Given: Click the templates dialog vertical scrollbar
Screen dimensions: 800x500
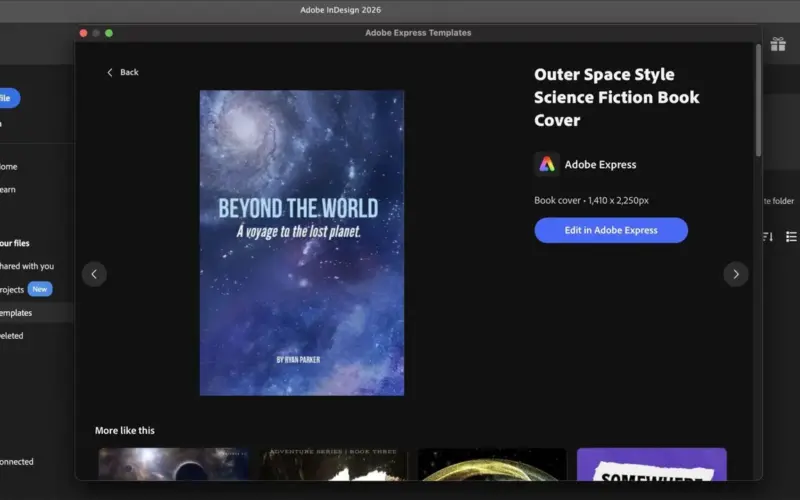Looking at the screenshot, I should (758, 100).
